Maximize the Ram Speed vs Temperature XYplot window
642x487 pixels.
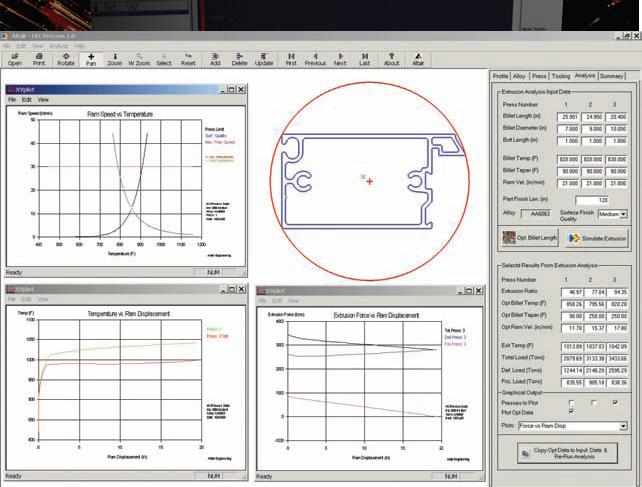pos(232,89)
